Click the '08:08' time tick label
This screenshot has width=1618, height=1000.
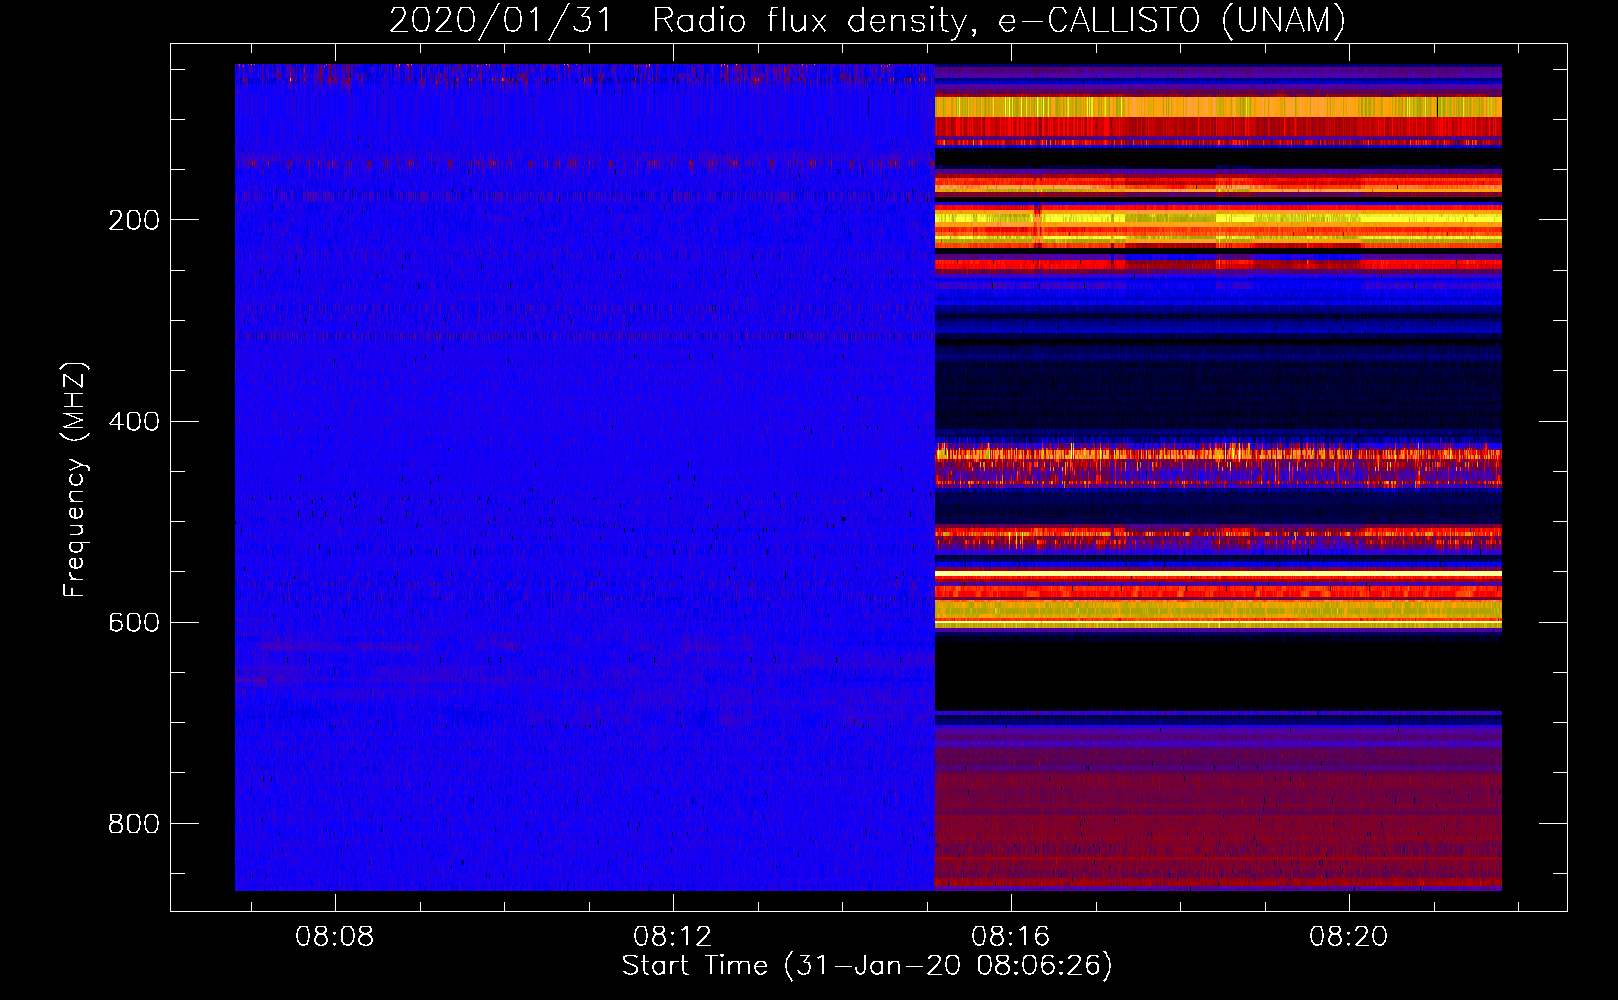[x=335, y=937]
